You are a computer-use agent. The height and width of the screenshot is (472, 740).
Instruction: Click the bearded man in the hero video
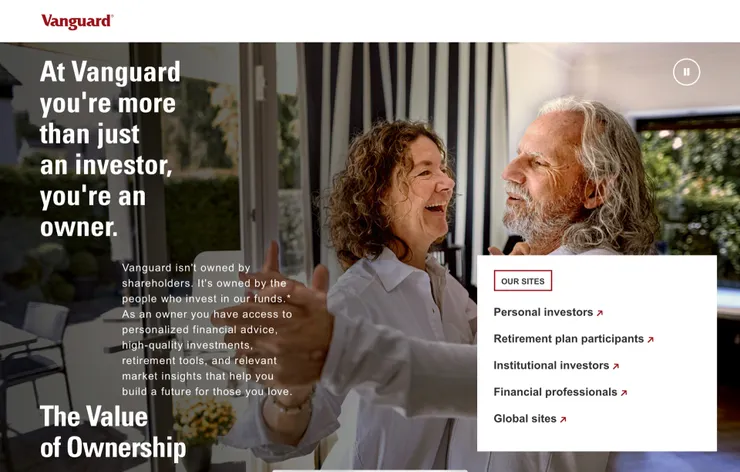tap(580, 179)
